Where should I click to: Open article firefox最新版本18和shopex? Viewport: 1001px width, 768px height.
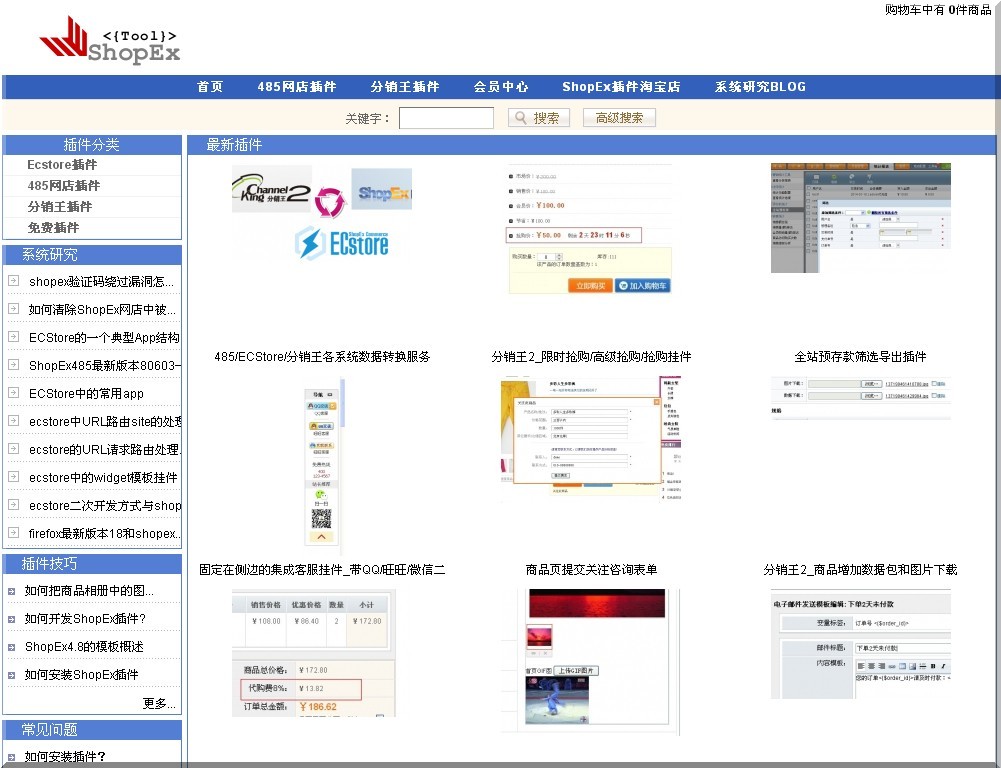(x=105, y=534)
